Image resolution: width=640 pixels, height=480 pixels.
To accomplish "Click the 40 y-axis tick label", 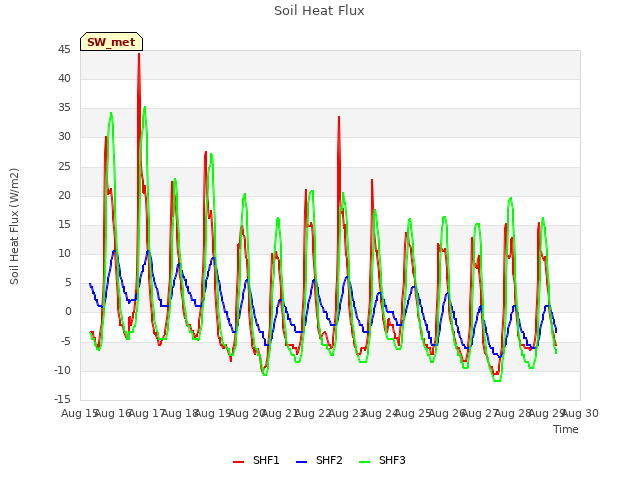I will coord(64,78).
